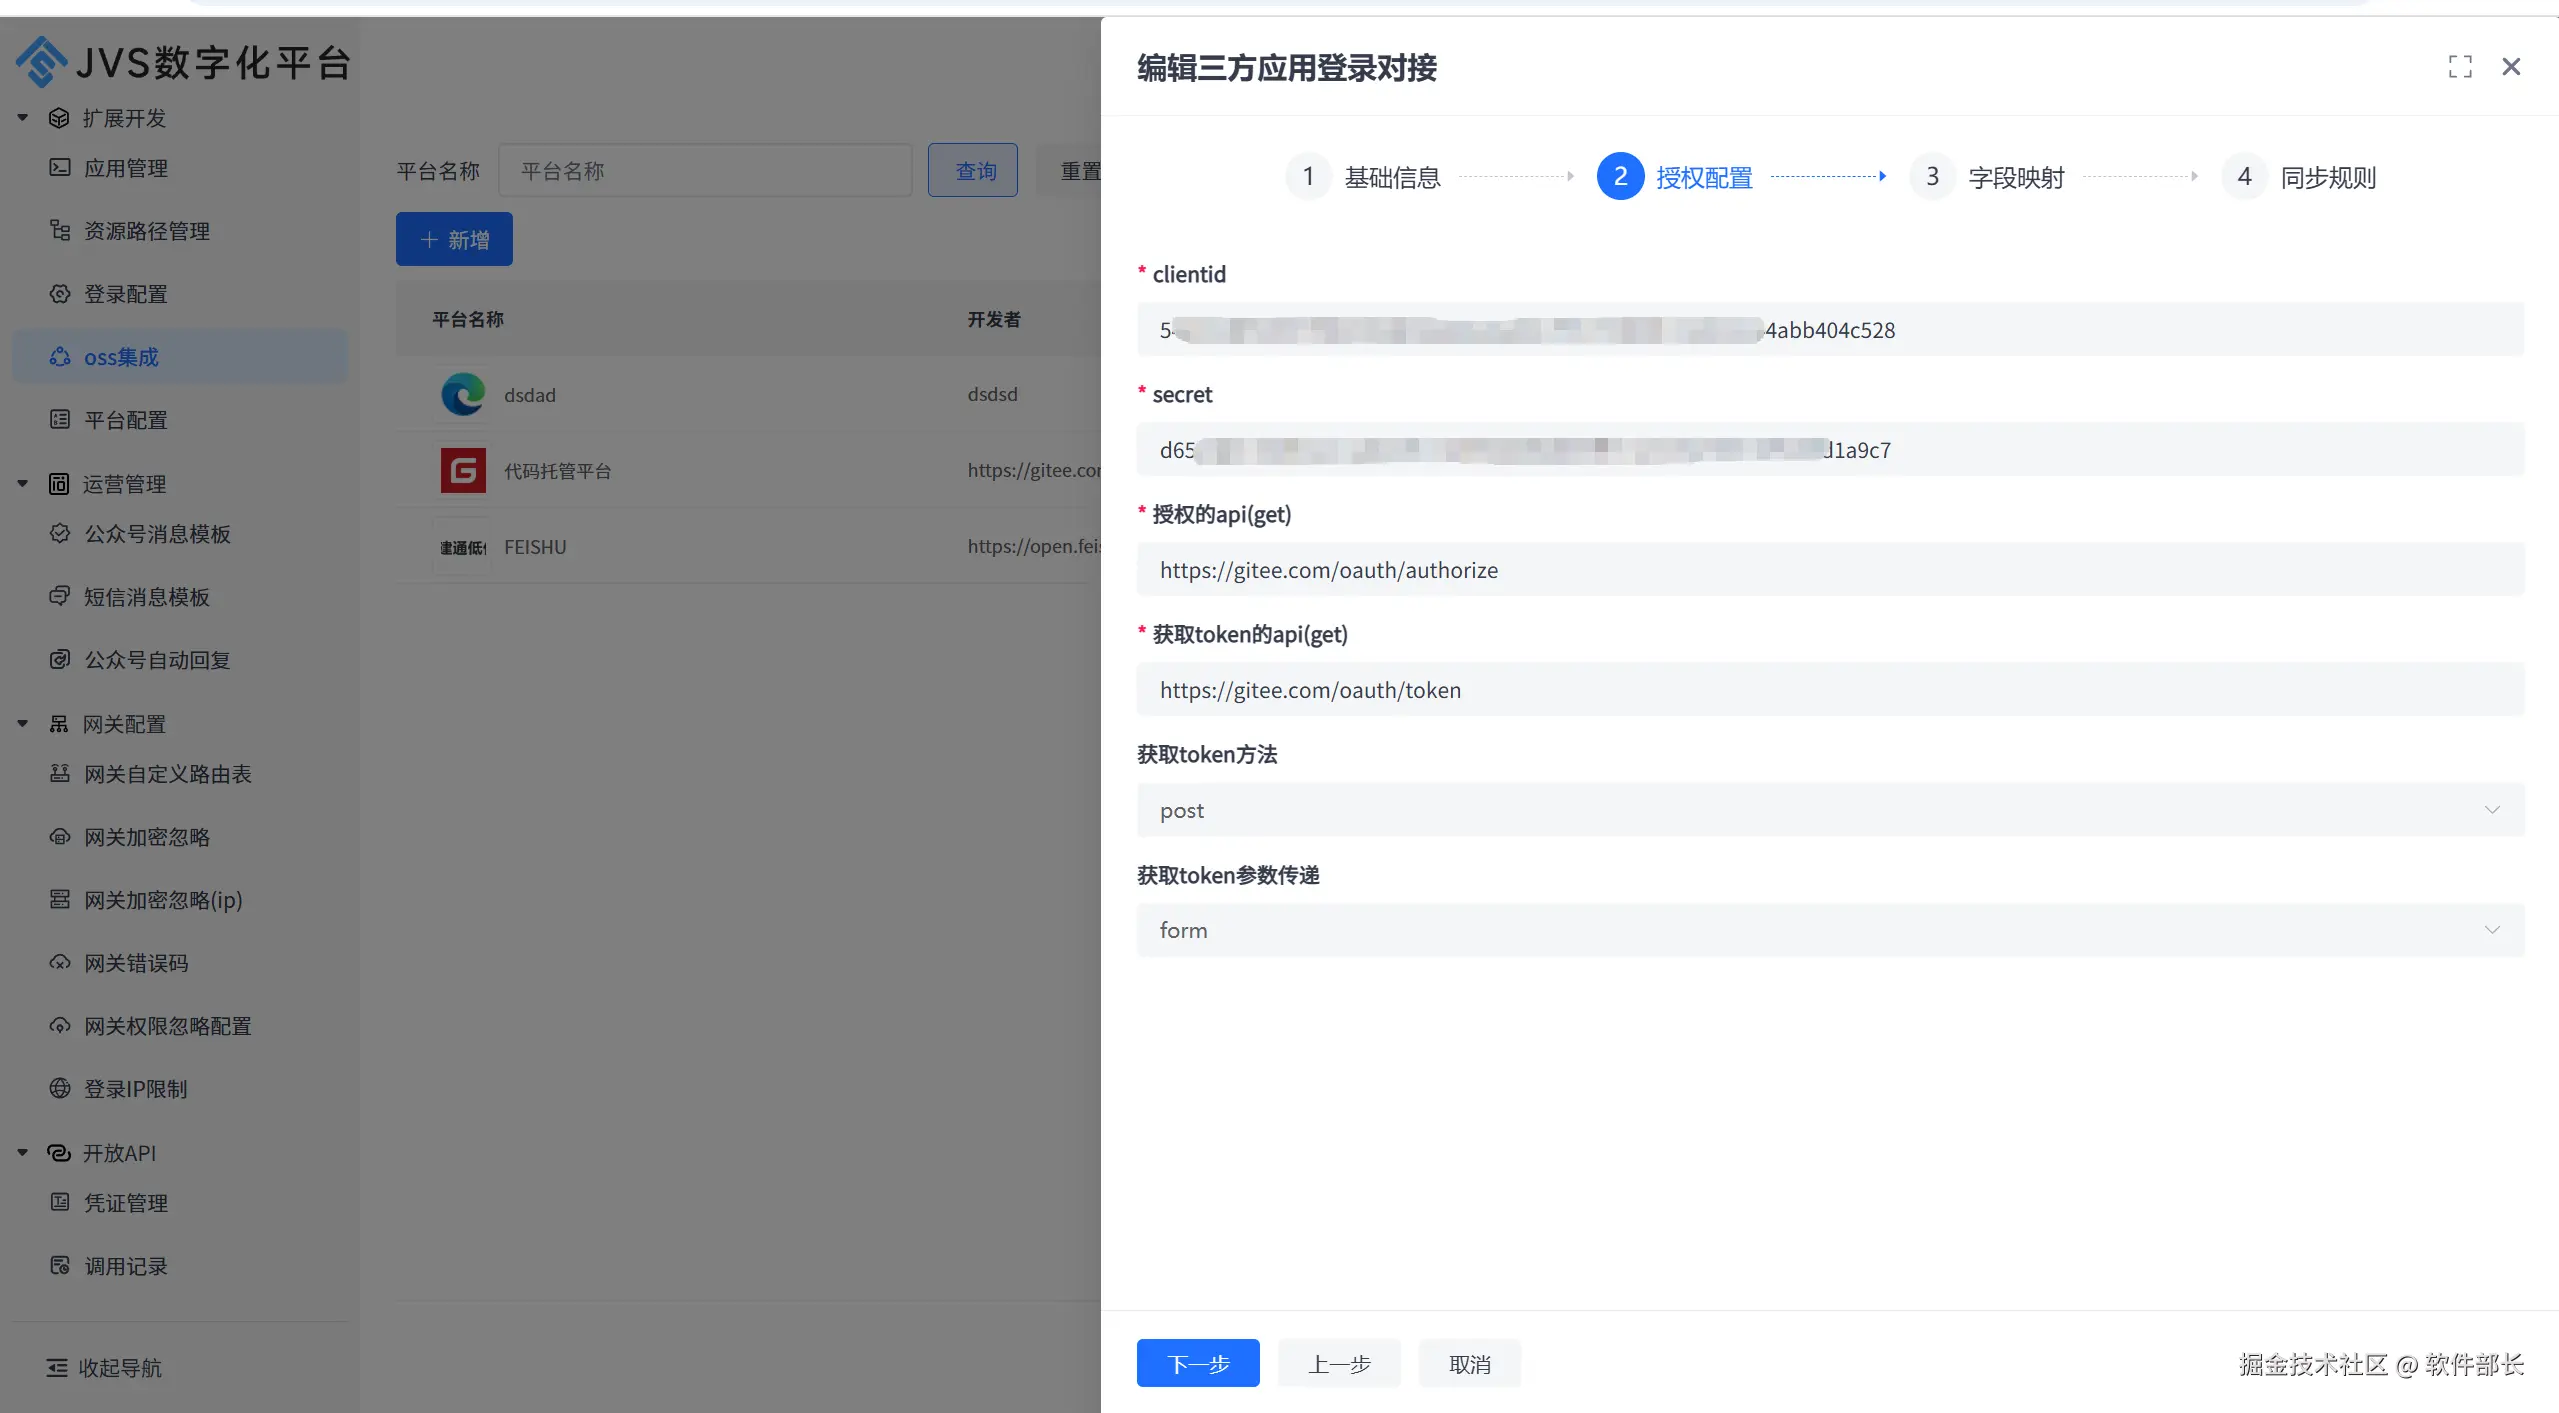Click the 登录IP限制 globe icon
Viewport: 2559px width, 1413px height.
(60, 1089)
